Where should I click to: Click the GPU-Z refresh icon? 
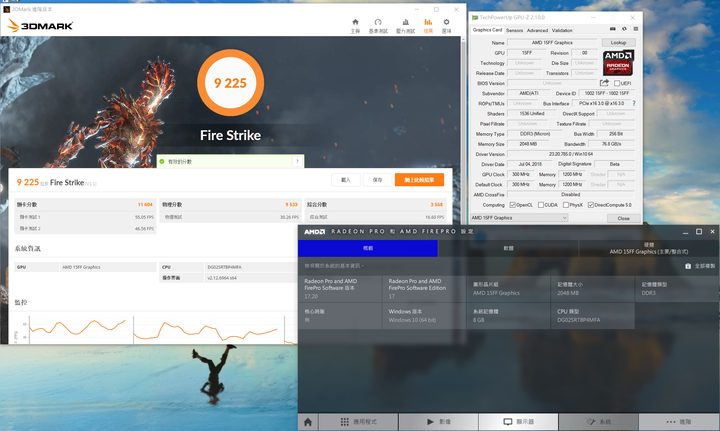point(624,29)
